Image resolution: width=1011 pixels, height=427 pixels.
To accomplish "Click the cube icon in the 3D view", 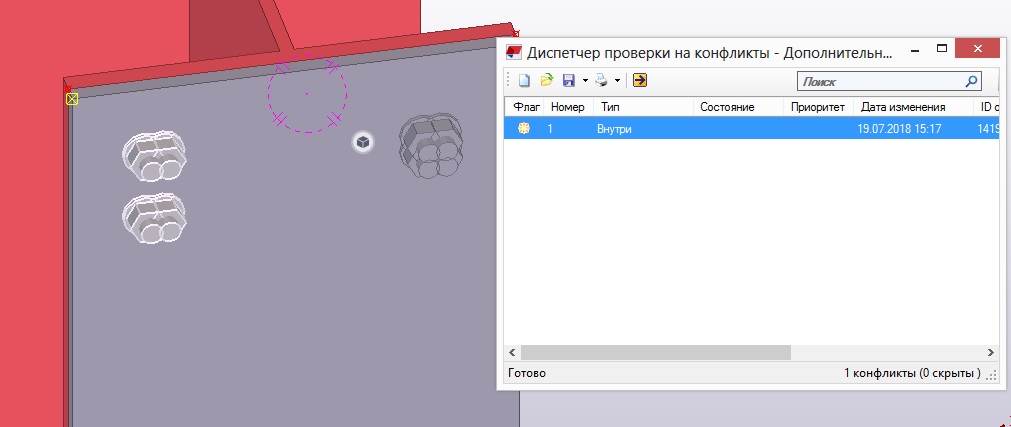I will pyautogui.click(x=362, y=142).
